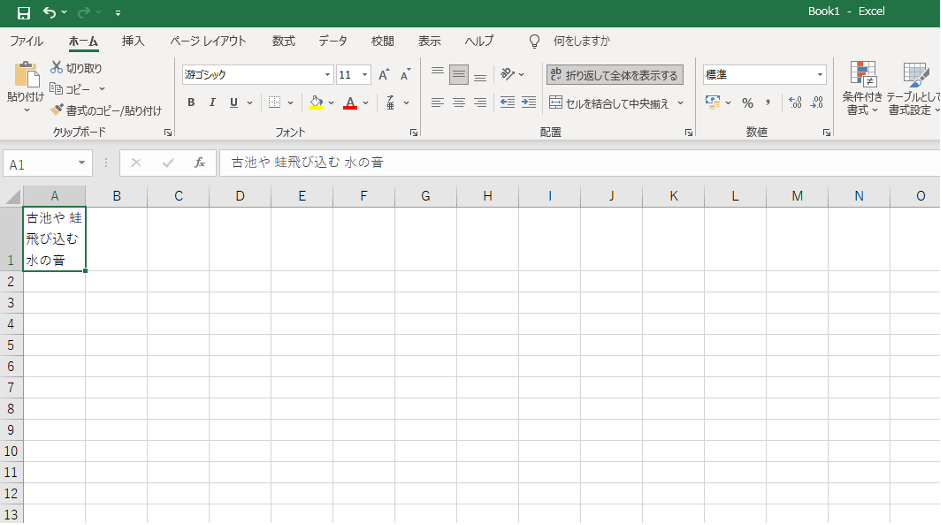Expand the 標準 number format dropdown

tap(820, 75)
